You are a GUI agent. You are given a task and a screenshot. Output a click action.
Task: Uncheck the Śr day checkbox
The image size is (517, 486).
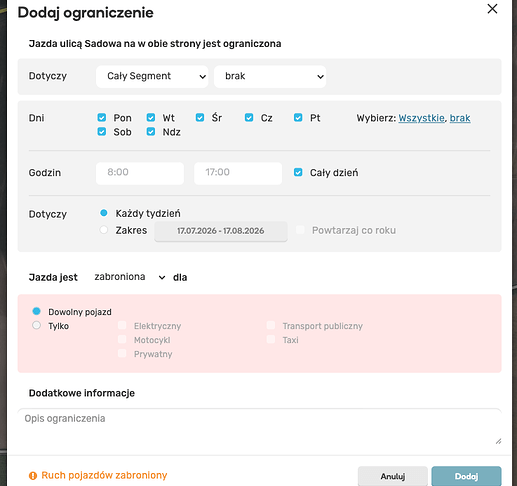pos(200,117)
